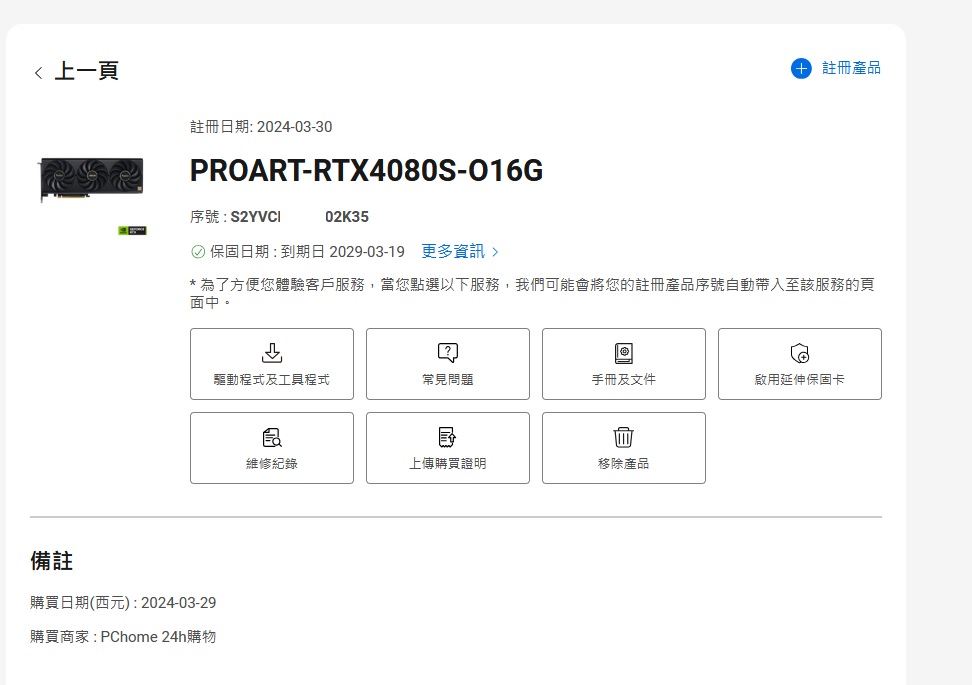Click 移除產品 trash button
972x685 pixels.
tap(624, 448)
